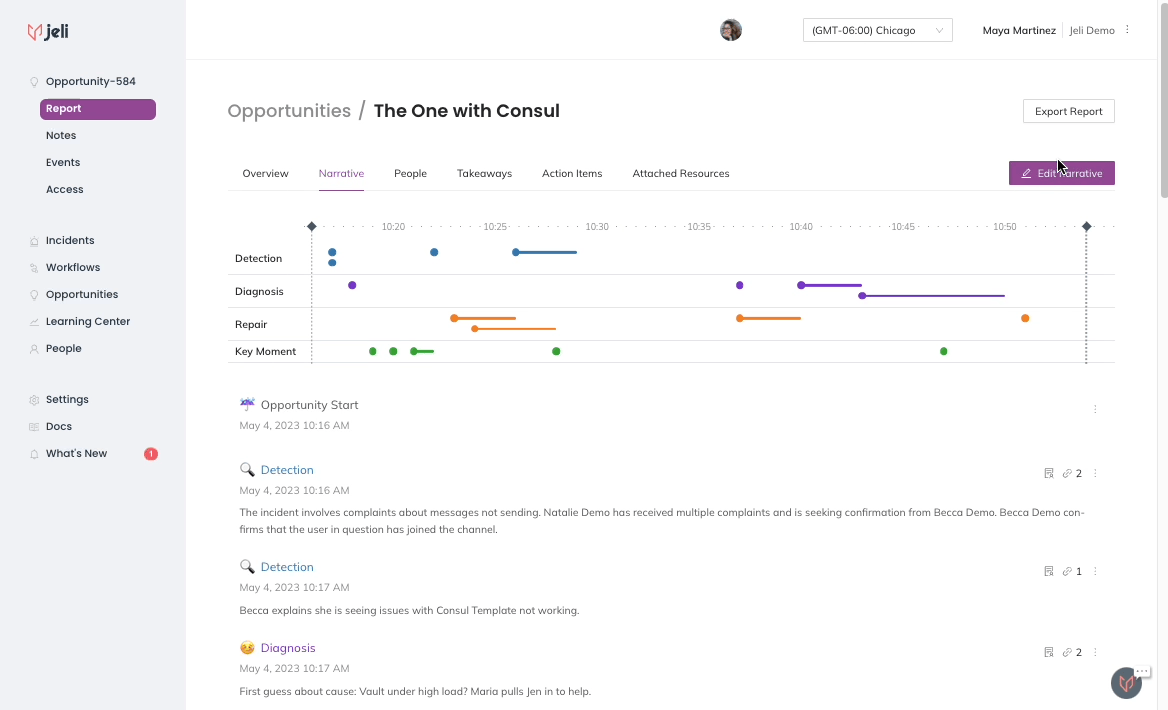1168x710 pixels.
Task: Open options menu for second Detection event
Action: 1095,571
